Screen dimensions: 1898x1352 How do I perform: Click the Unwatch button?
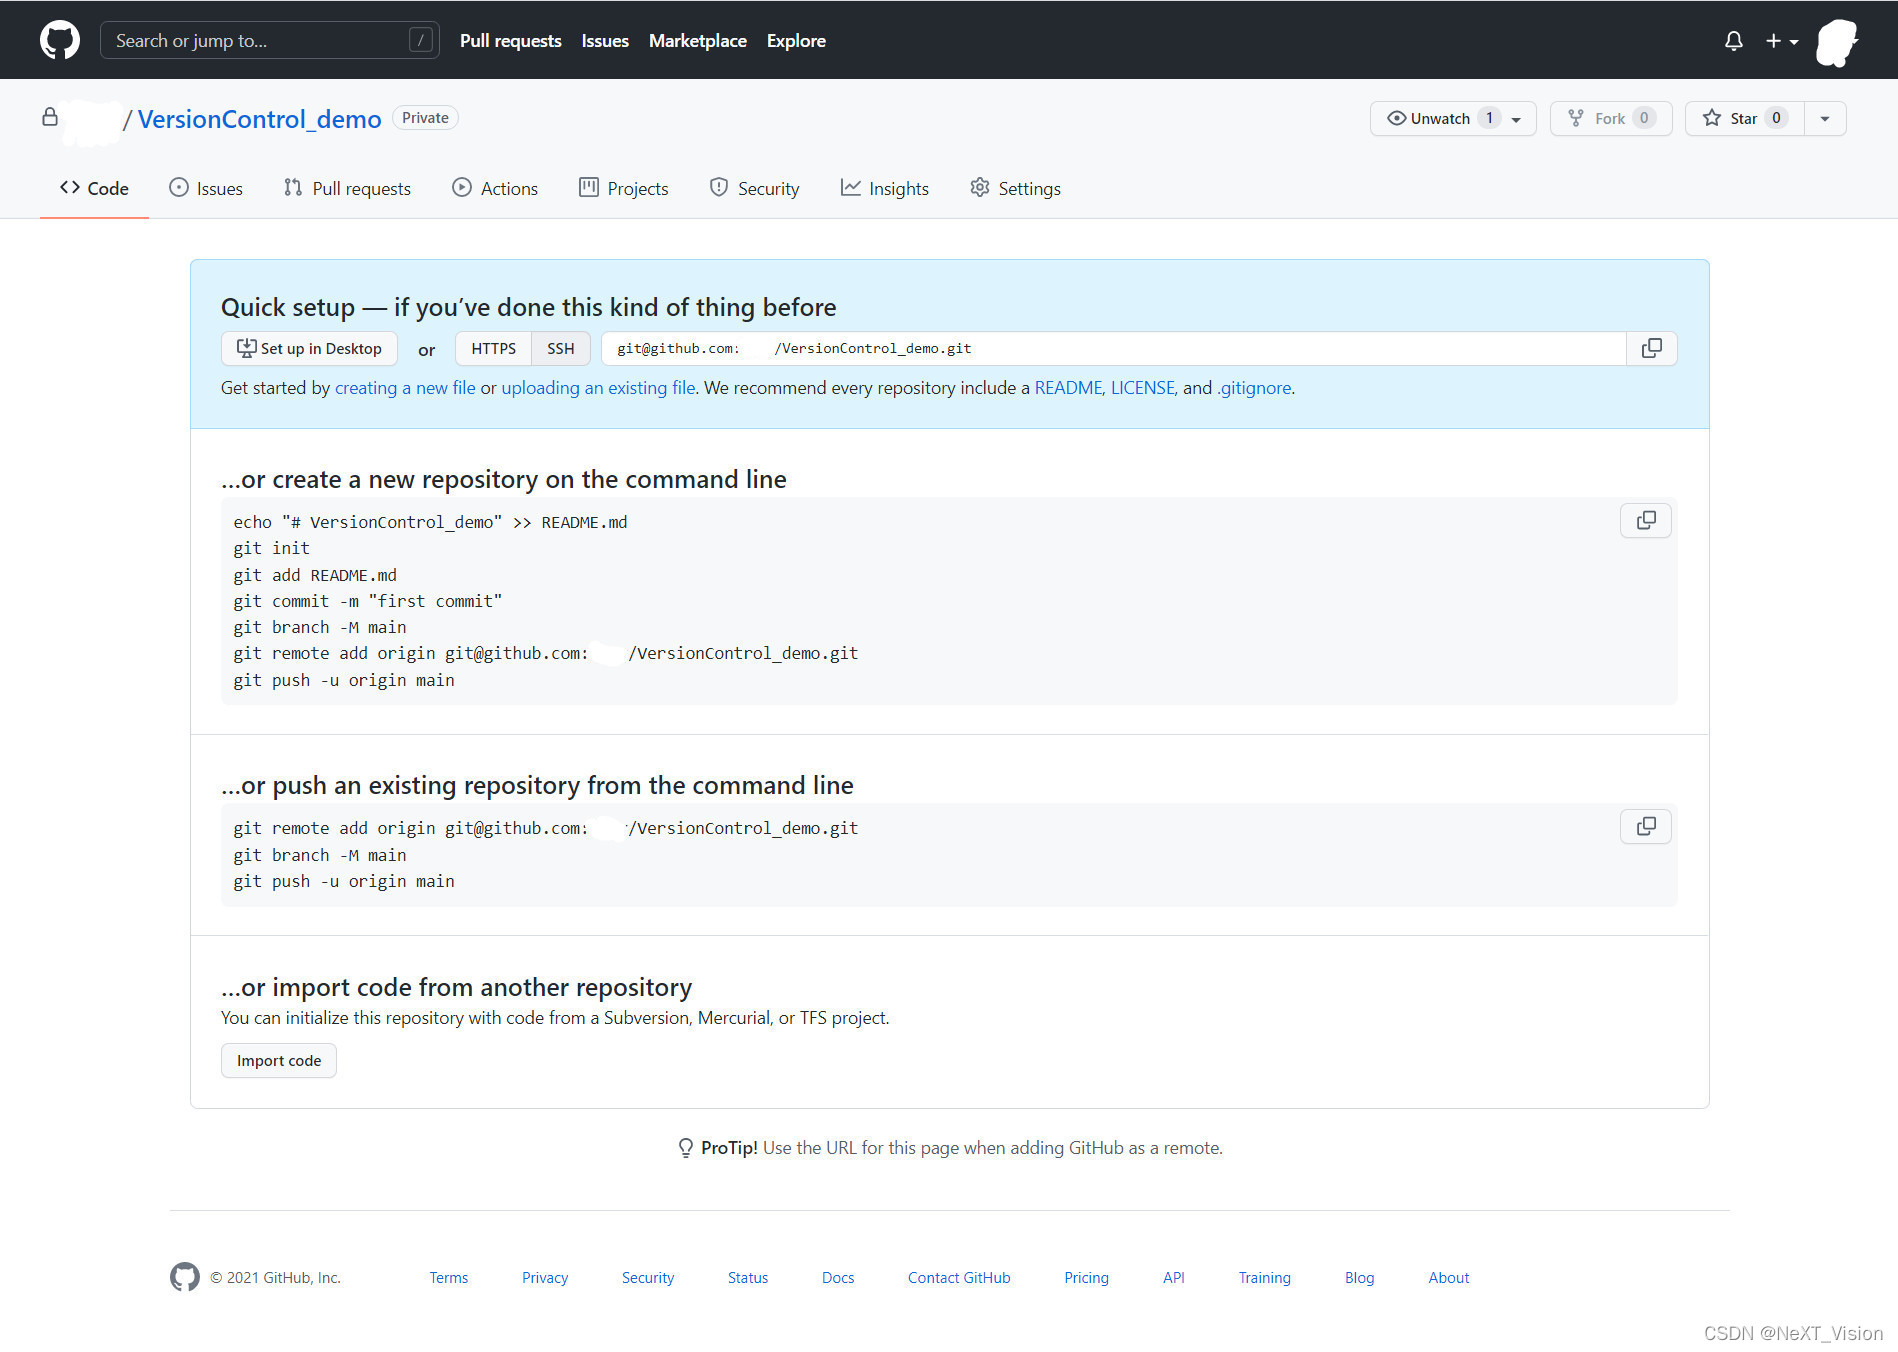1452,118
